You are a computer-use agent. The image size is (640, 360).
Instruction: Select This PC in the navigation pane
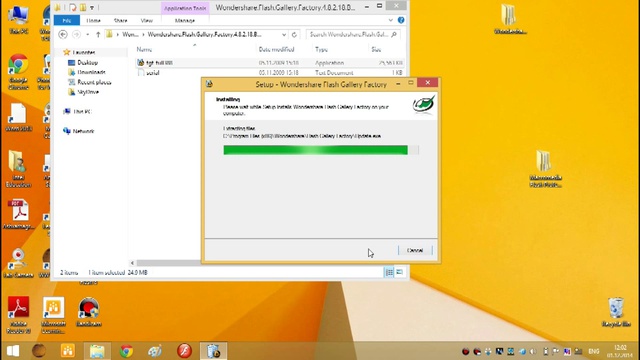82,111
